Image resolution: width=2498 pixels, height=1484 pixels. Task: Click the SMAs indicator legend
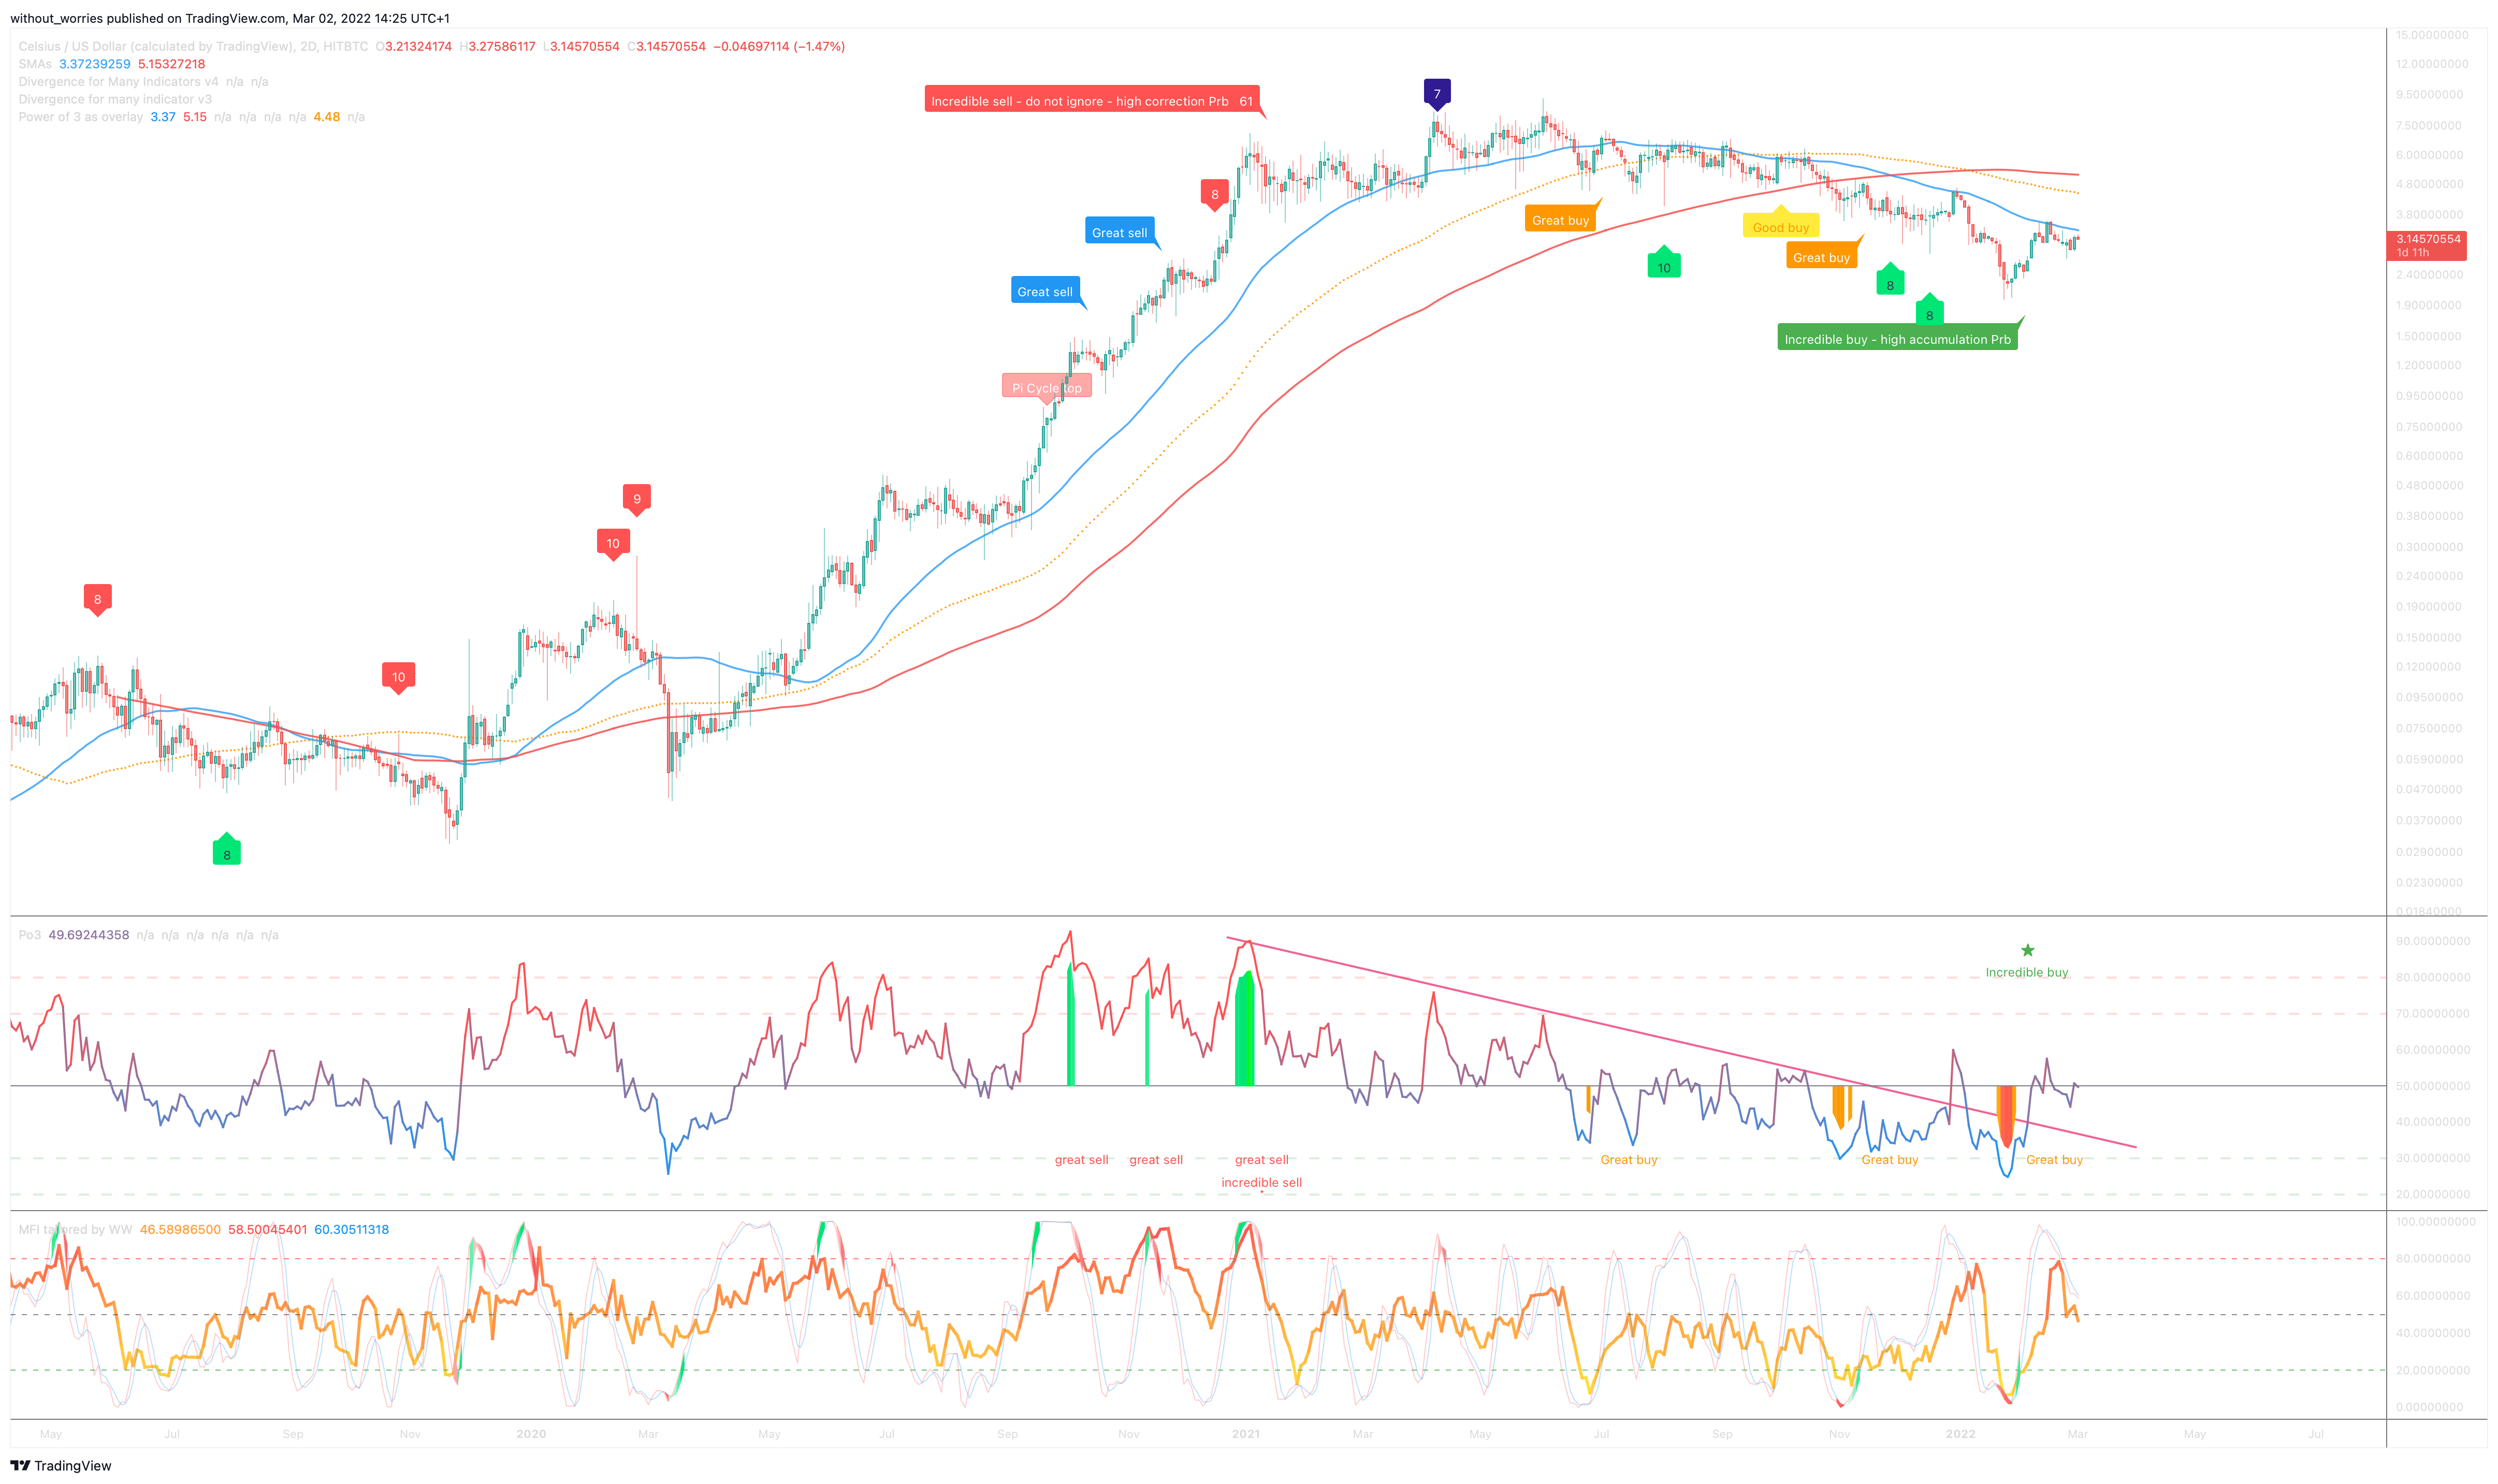point(34,64)
